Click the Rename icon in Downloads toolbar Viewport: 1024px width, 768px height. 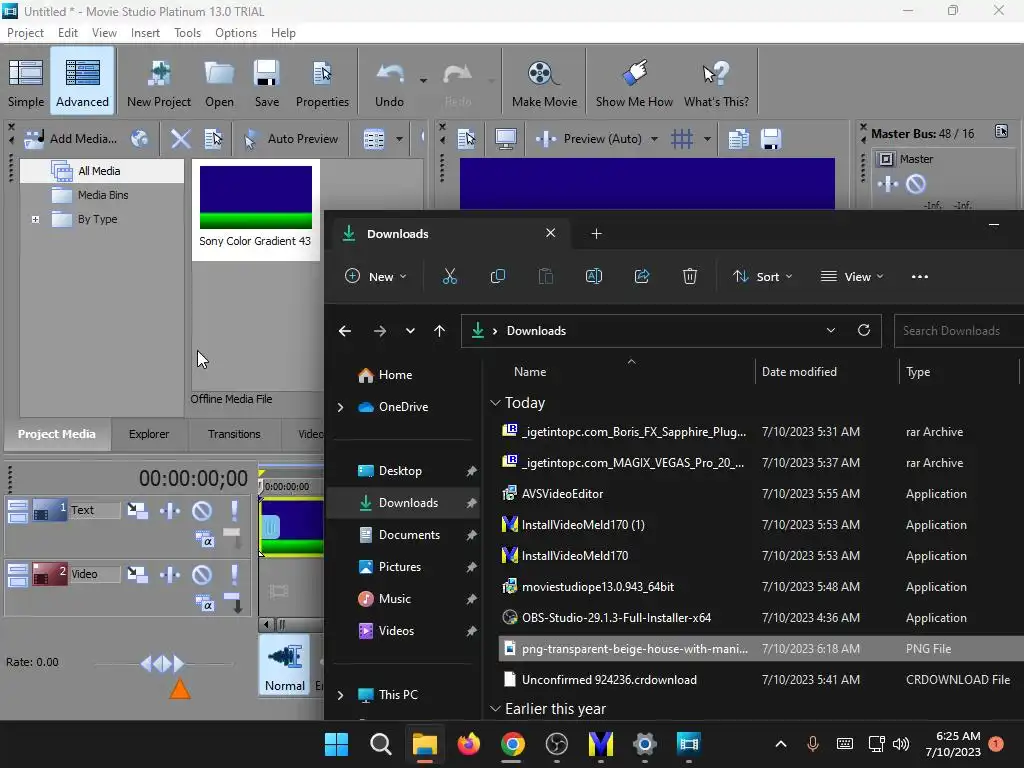click(594, 276)
